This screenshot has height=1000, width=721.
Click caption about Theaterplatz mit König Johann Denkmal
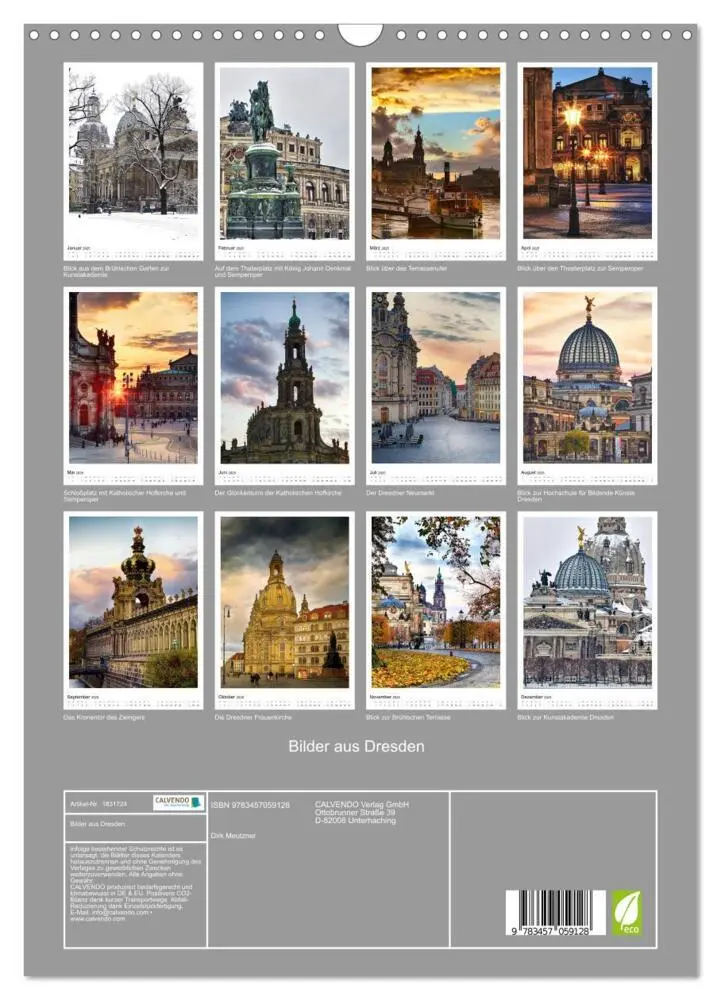282,272
